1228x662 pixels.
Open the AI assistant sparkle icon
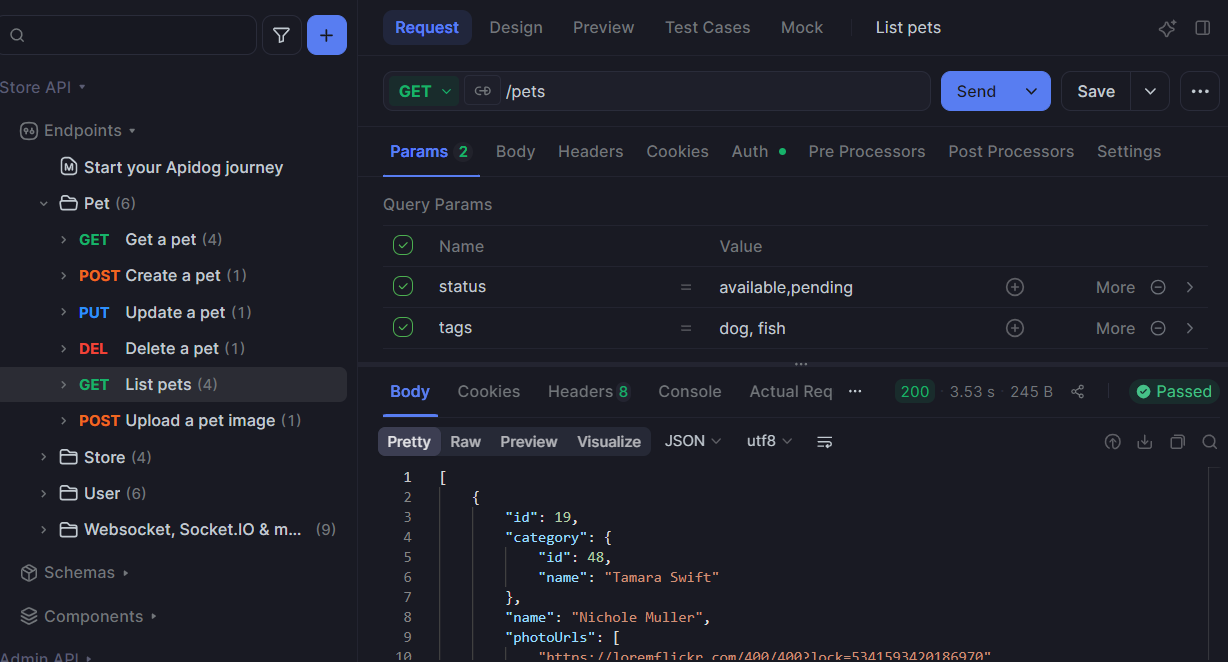click(x=1167, y=28)
